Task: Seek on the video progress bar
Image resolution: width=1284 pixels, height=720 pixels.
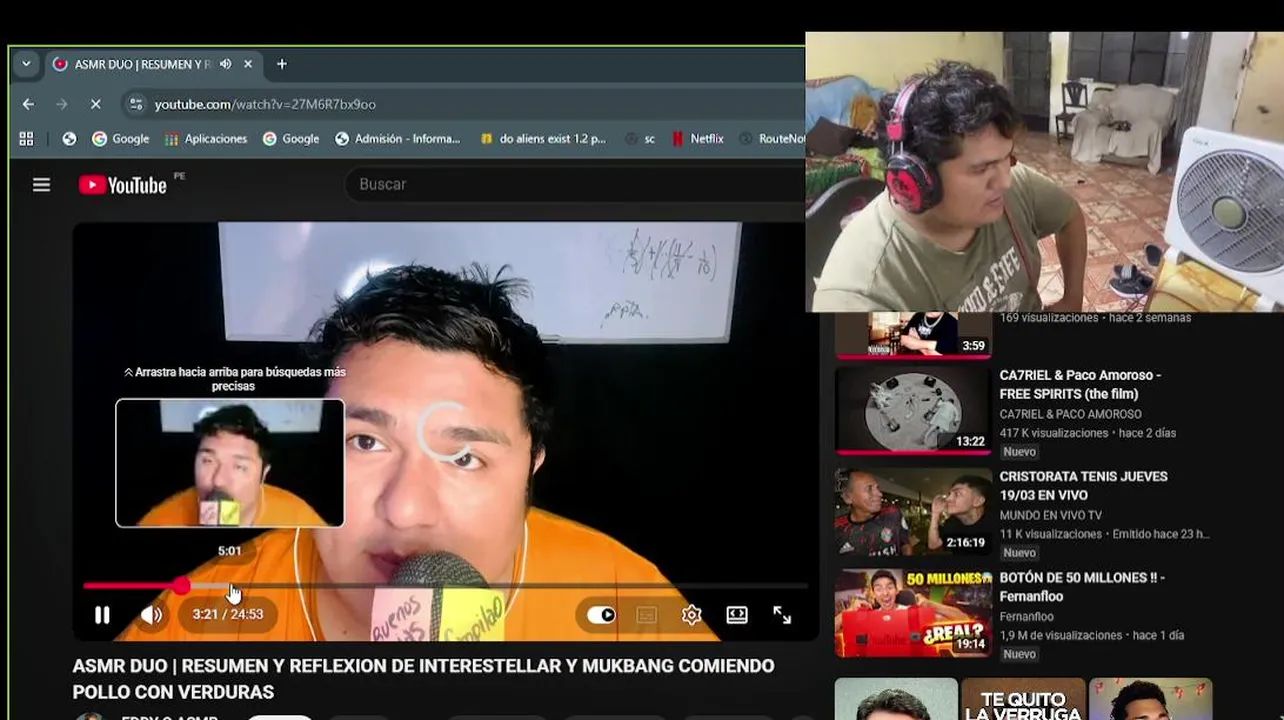Action: (x=445, y=586)
